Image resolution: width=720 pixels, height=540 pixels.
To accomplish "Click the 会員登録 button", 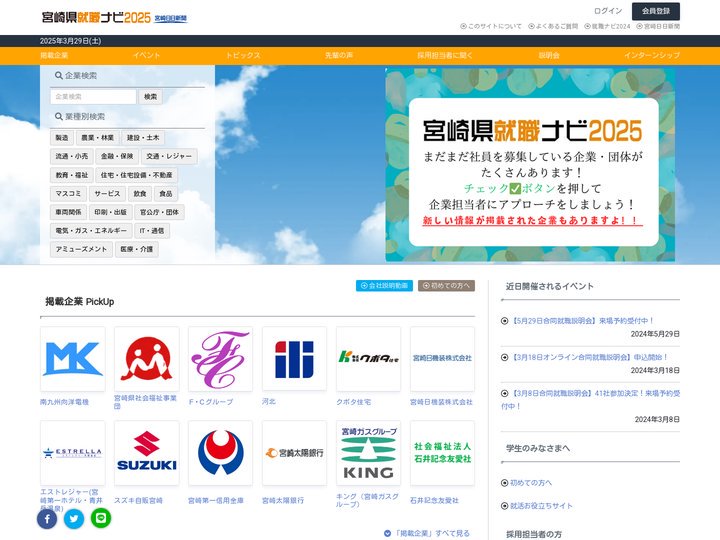I will click(x=656, y=11).
